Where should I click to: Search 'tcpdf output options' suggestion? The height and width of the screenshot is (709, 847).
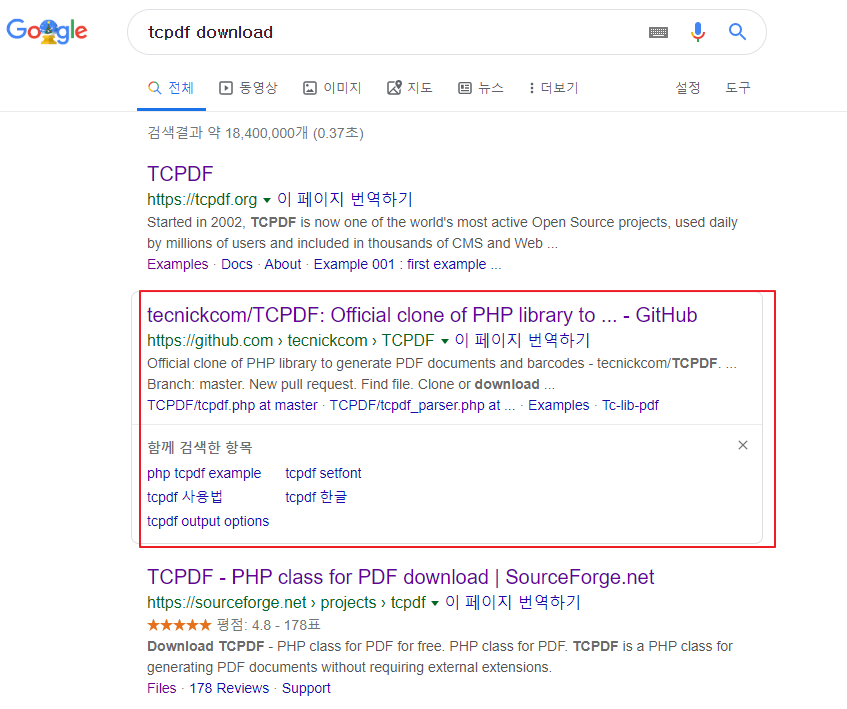point(207,521)
